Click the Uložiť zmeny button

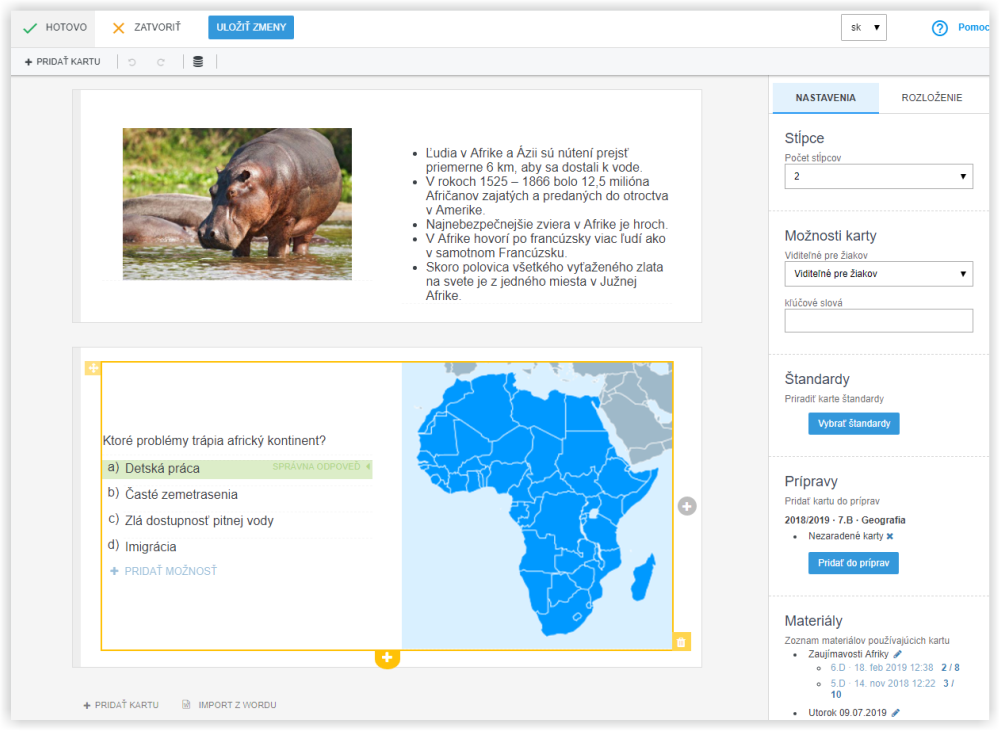[x=251, y=27]
